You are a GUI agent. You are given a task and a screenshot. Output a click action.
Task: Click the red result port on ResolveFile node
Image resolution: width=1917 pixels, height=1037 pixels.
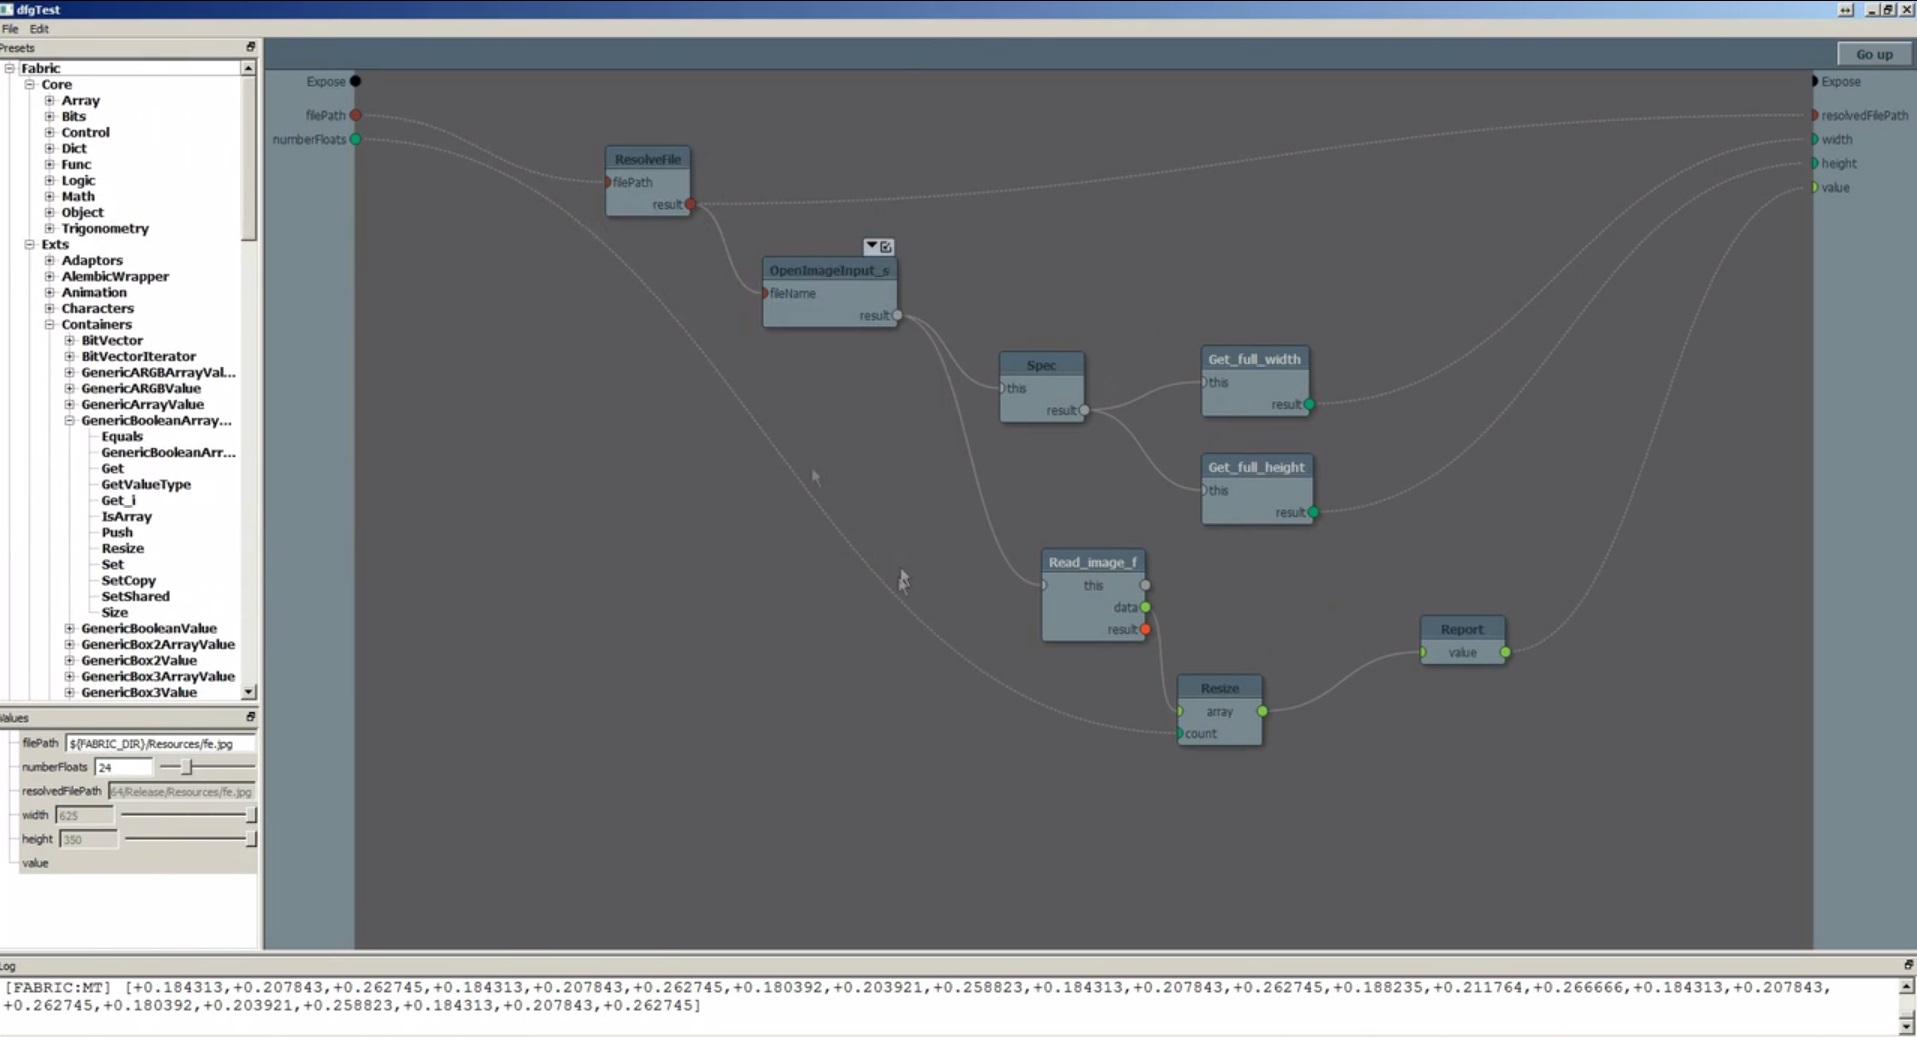pyautogui.click(x=691, y=204)
